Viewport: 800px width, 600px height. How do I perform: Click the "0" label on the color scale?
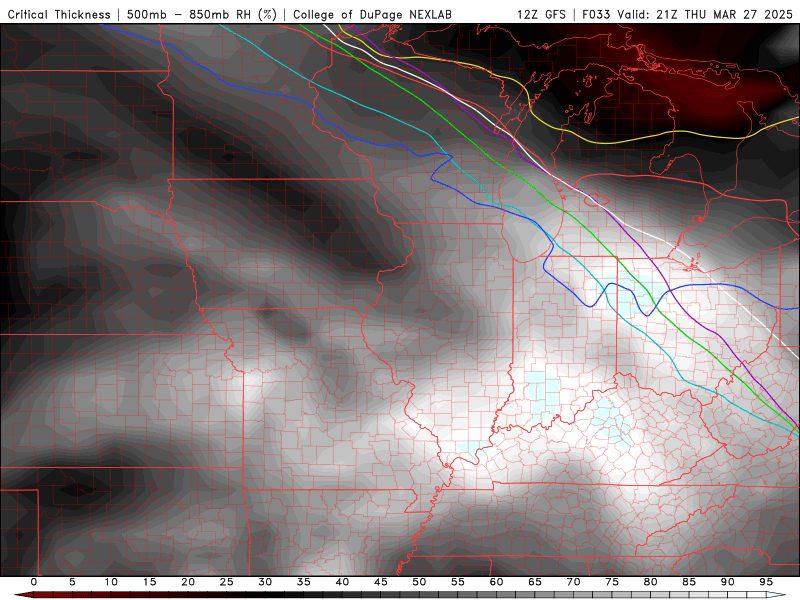(34, 582)
